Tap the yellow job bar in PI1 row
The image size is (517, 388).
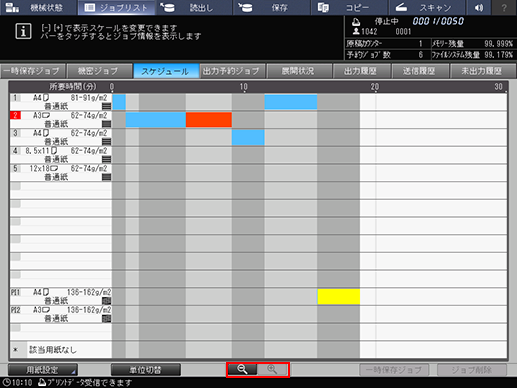[339, 297]
